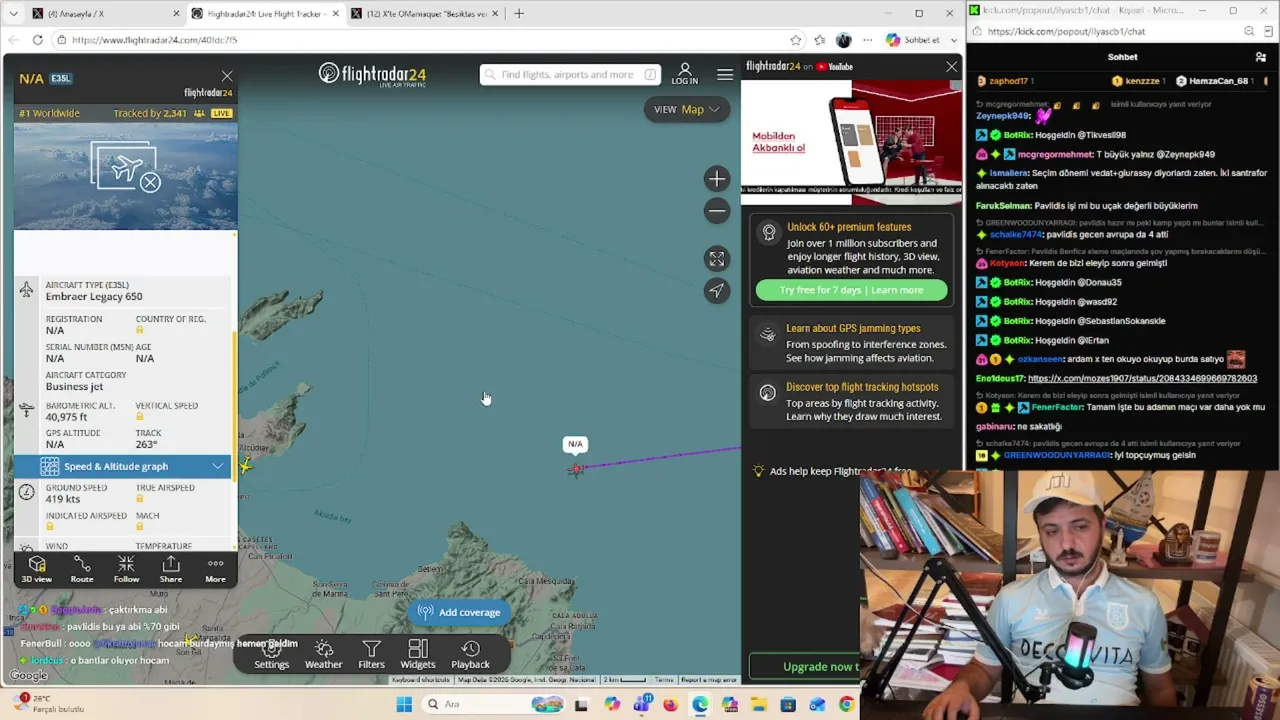Open the More options in flight panel
1280x720 pixels.
coord(215,570)
